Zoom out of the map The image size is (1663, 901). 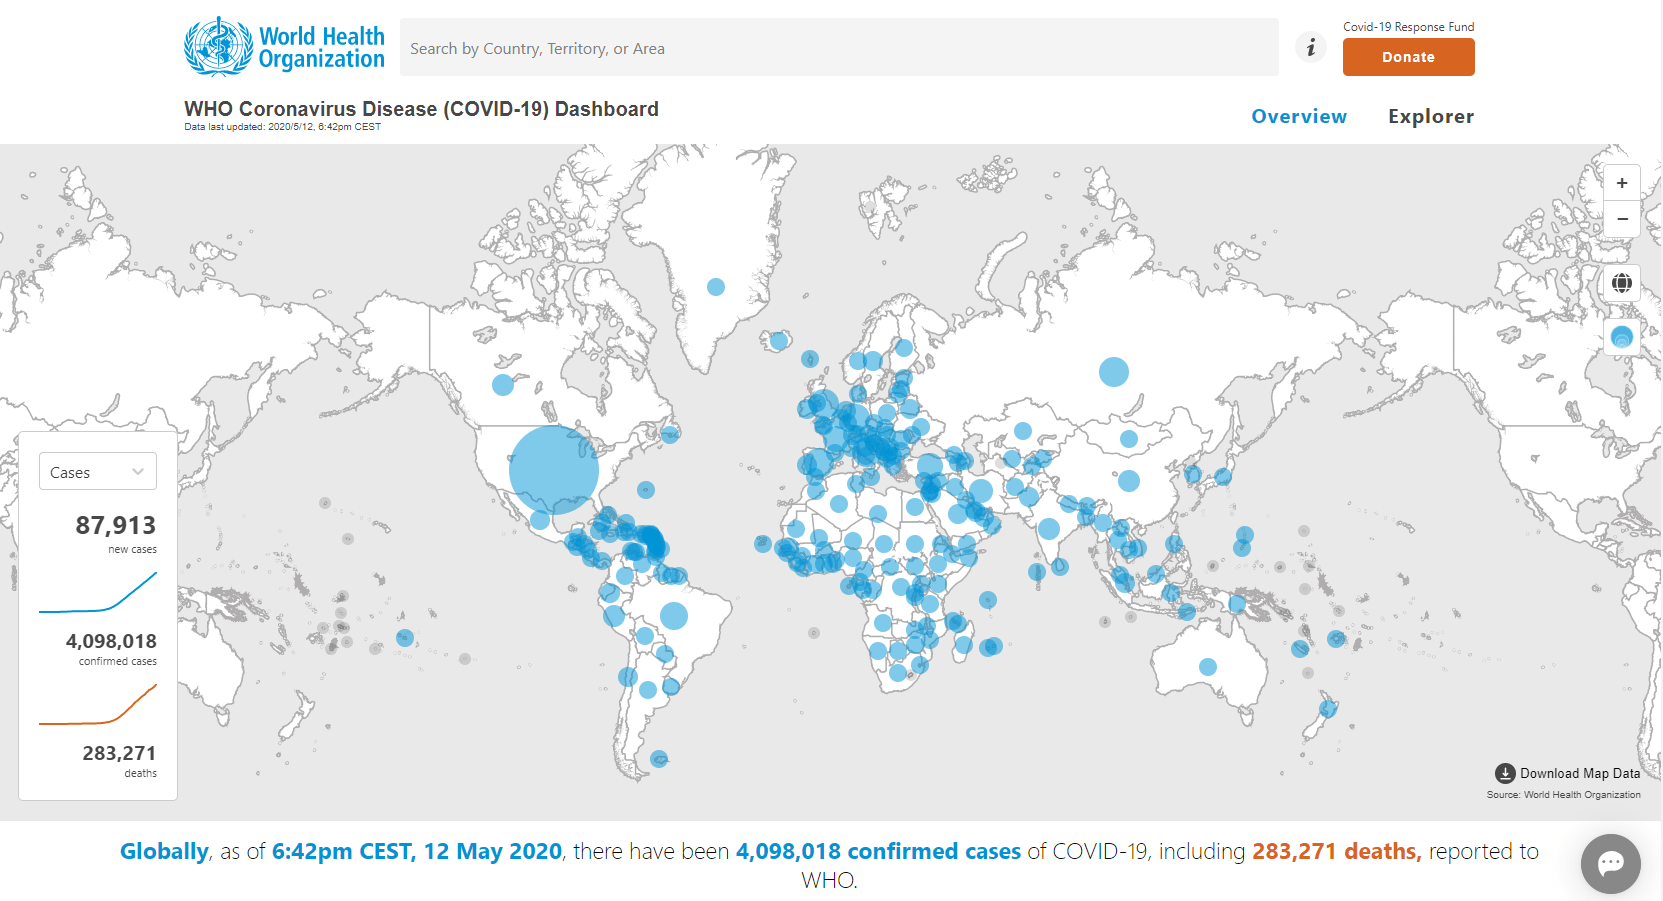tap(1621, 219)
